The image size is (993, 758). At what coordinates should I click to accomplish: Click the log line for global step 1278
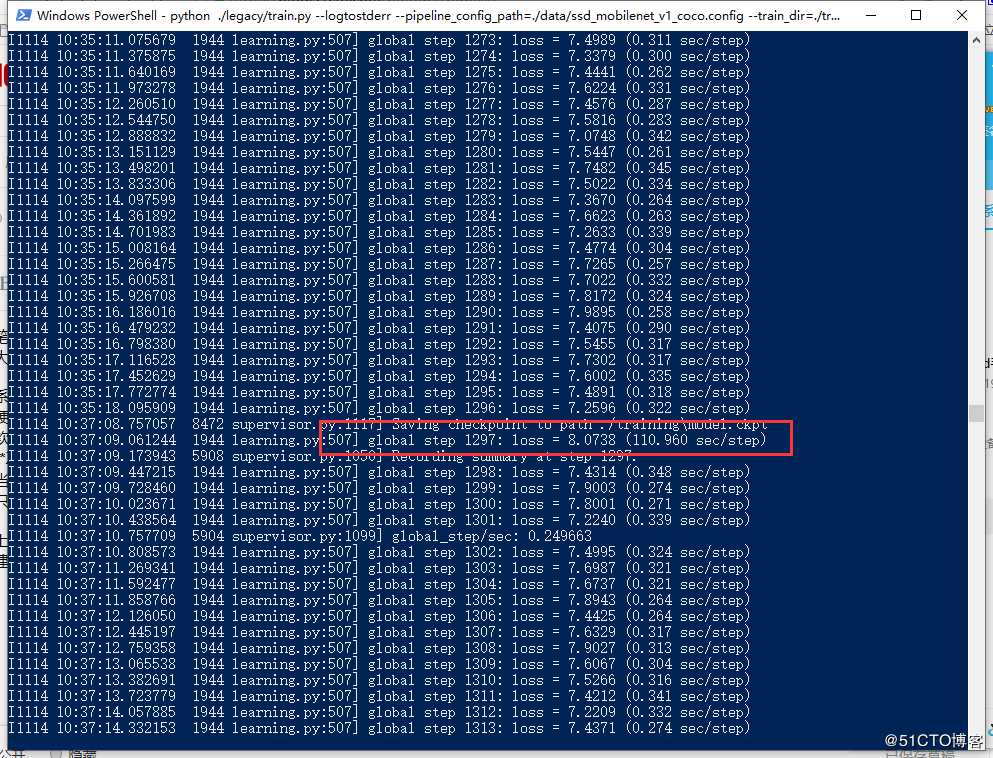[379, 120]
